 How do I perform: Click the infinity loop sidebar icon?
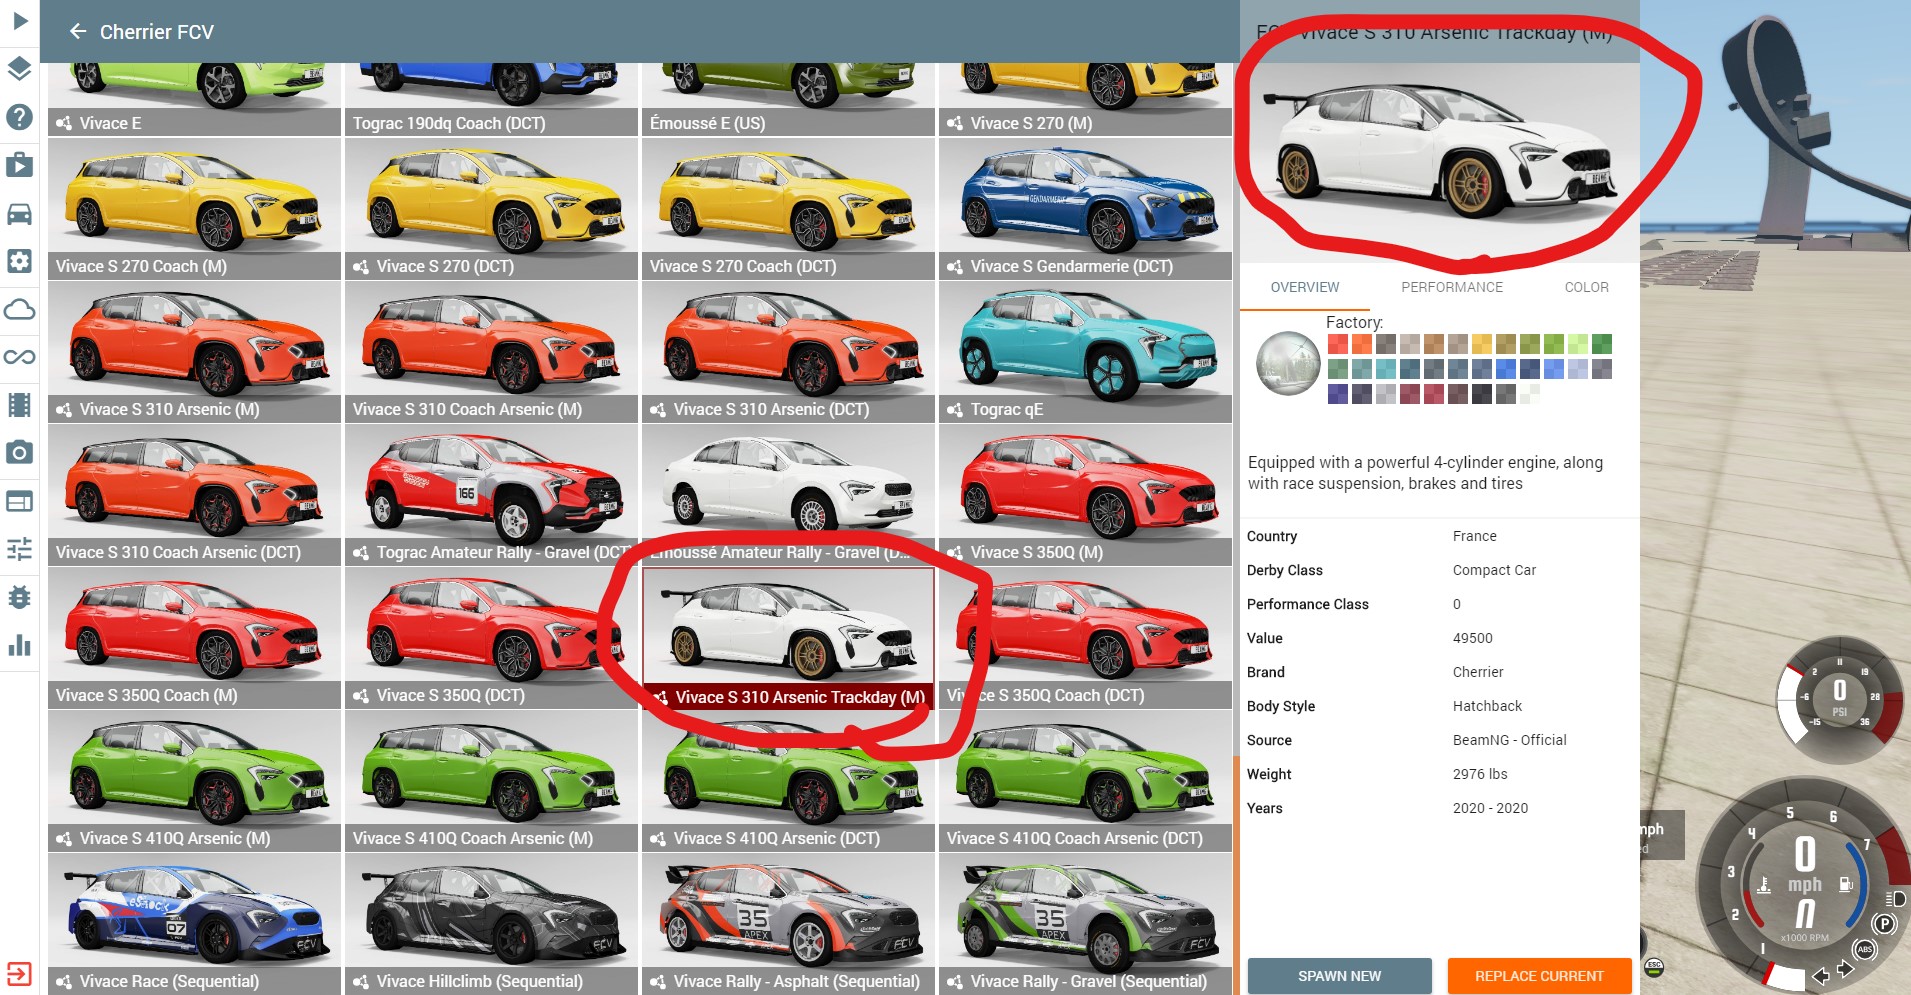[x=19, y=357]
